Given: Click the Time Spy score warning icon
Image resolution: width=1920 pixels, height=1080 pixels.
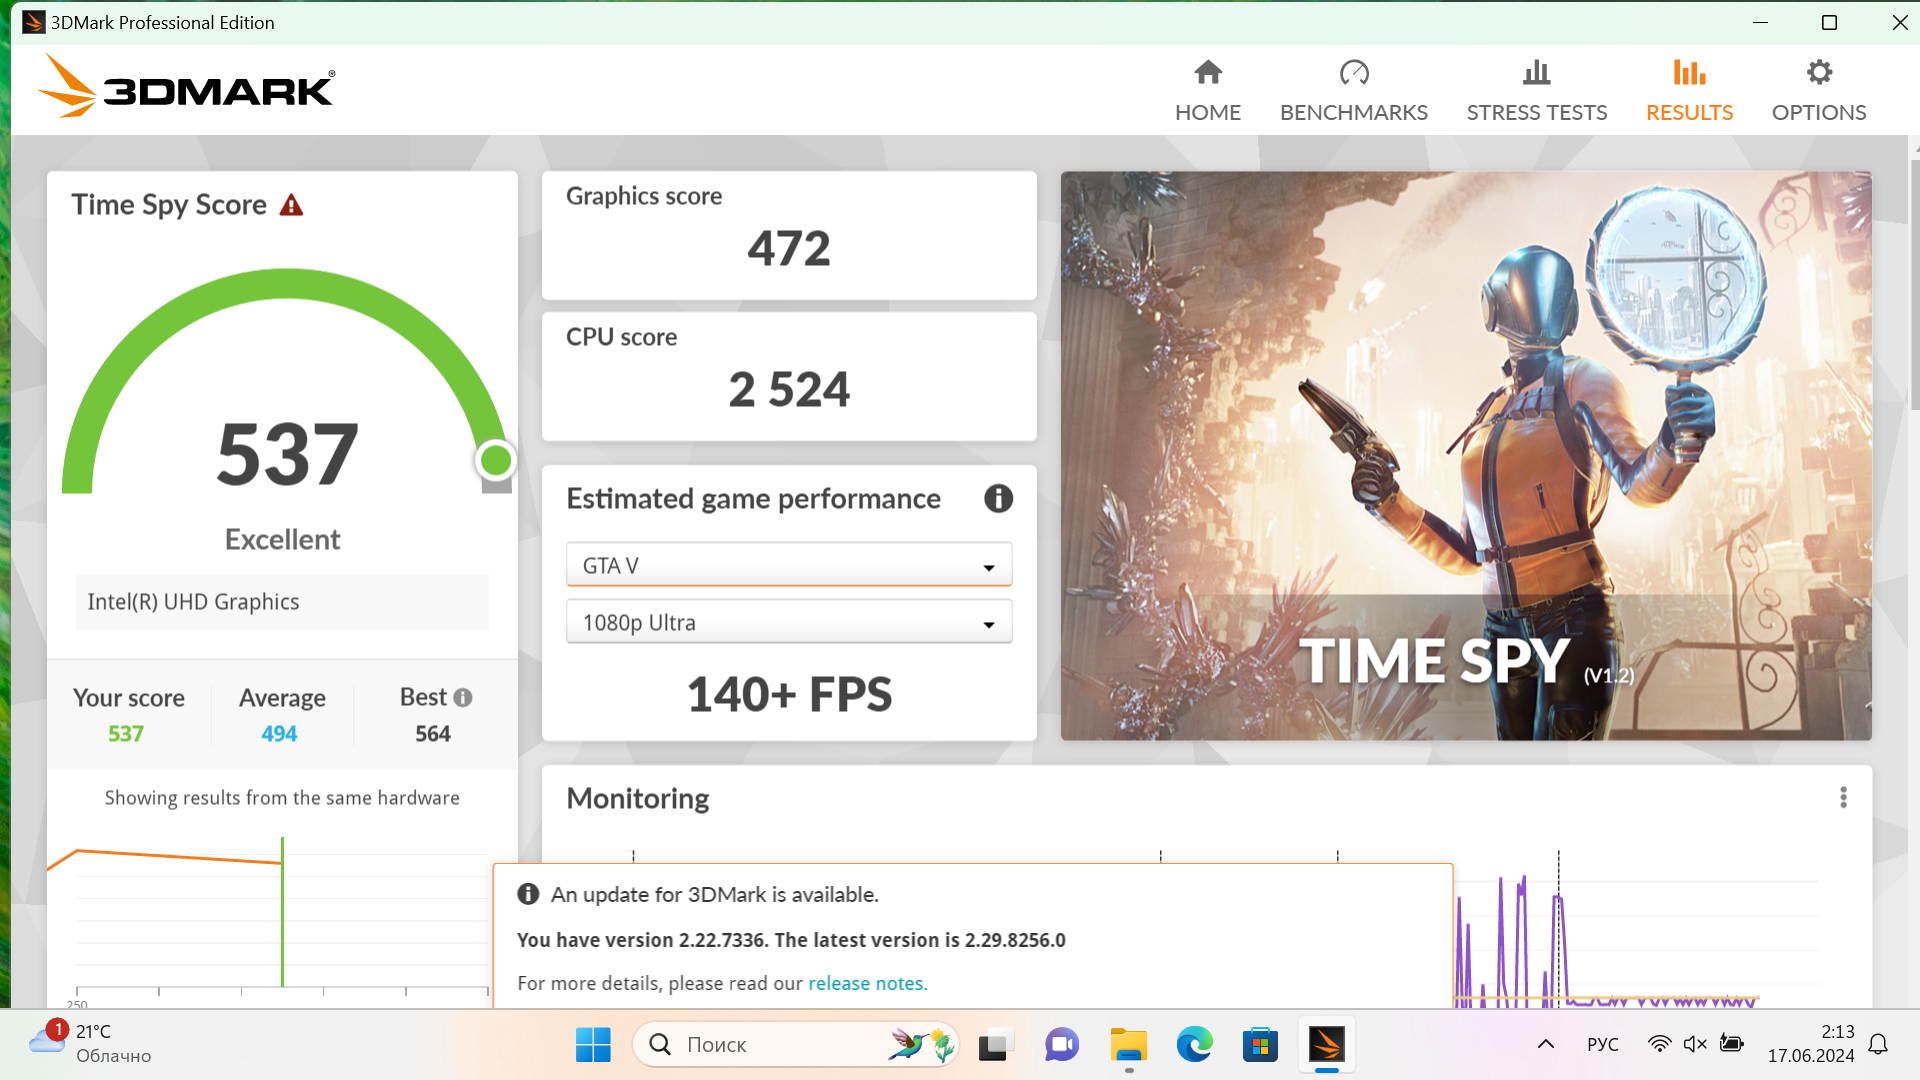Looking at the screenshot, I should (x=291, y=206).
